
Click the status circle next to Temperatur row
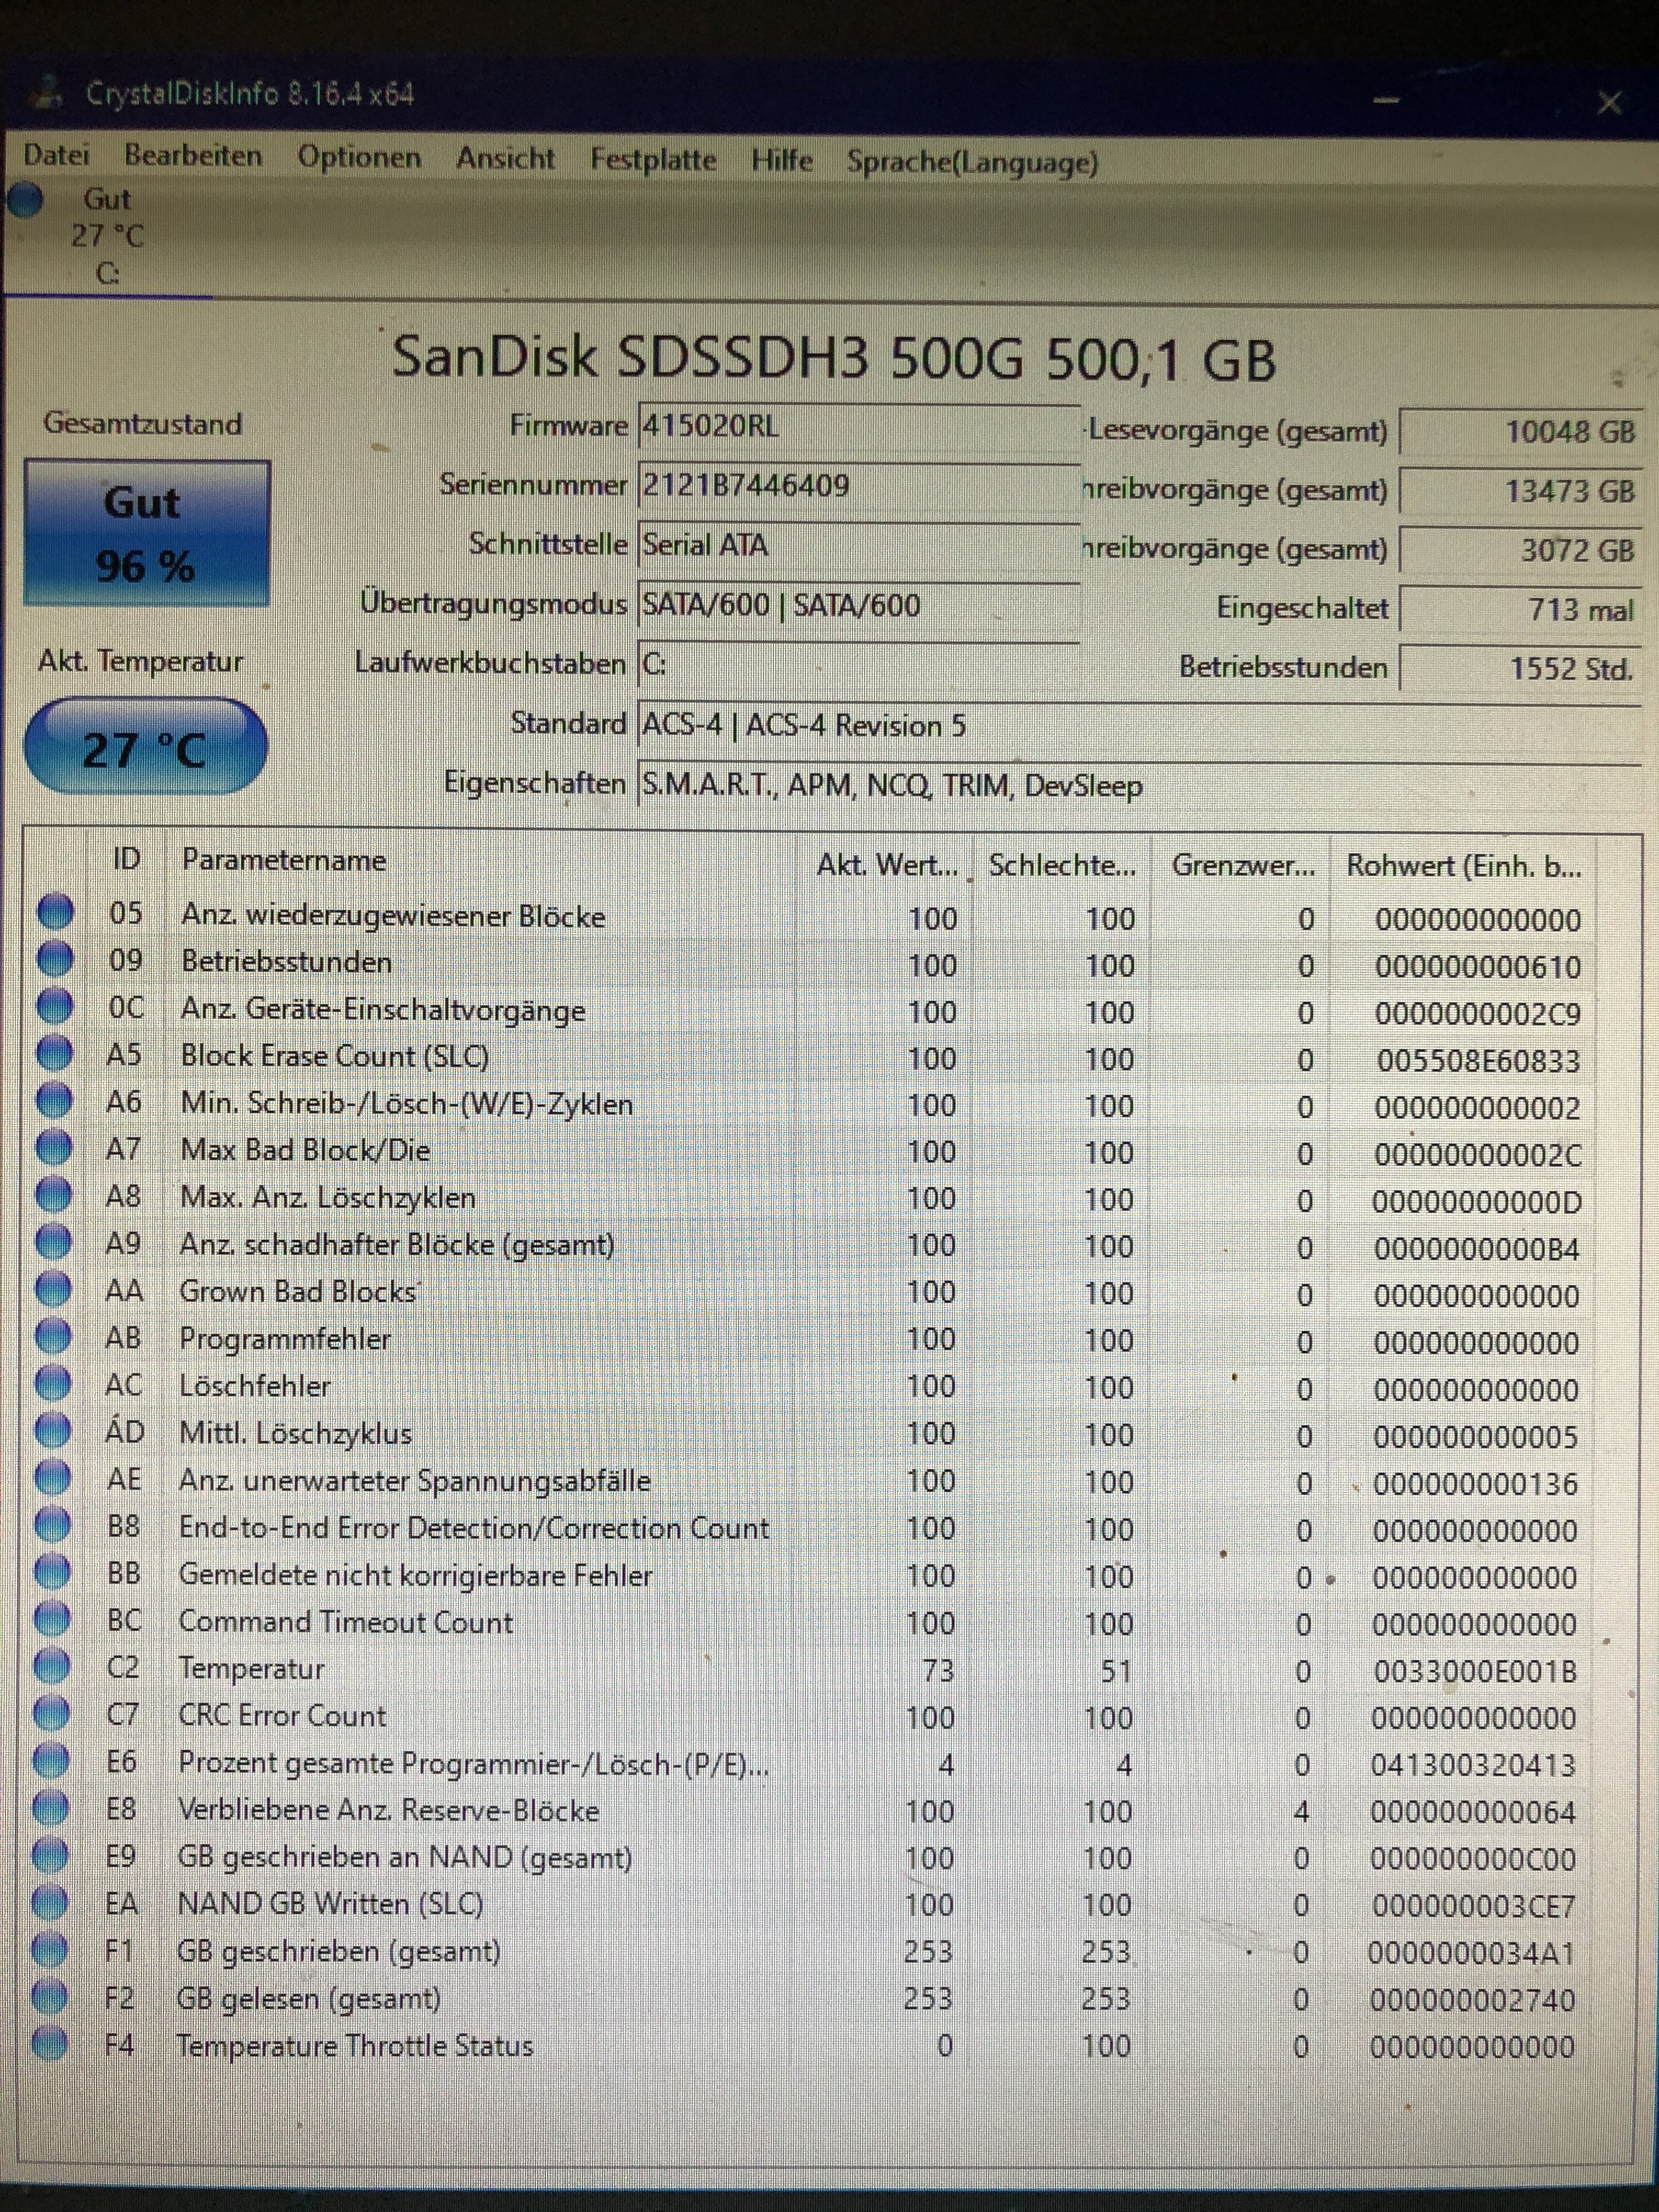52,1667
